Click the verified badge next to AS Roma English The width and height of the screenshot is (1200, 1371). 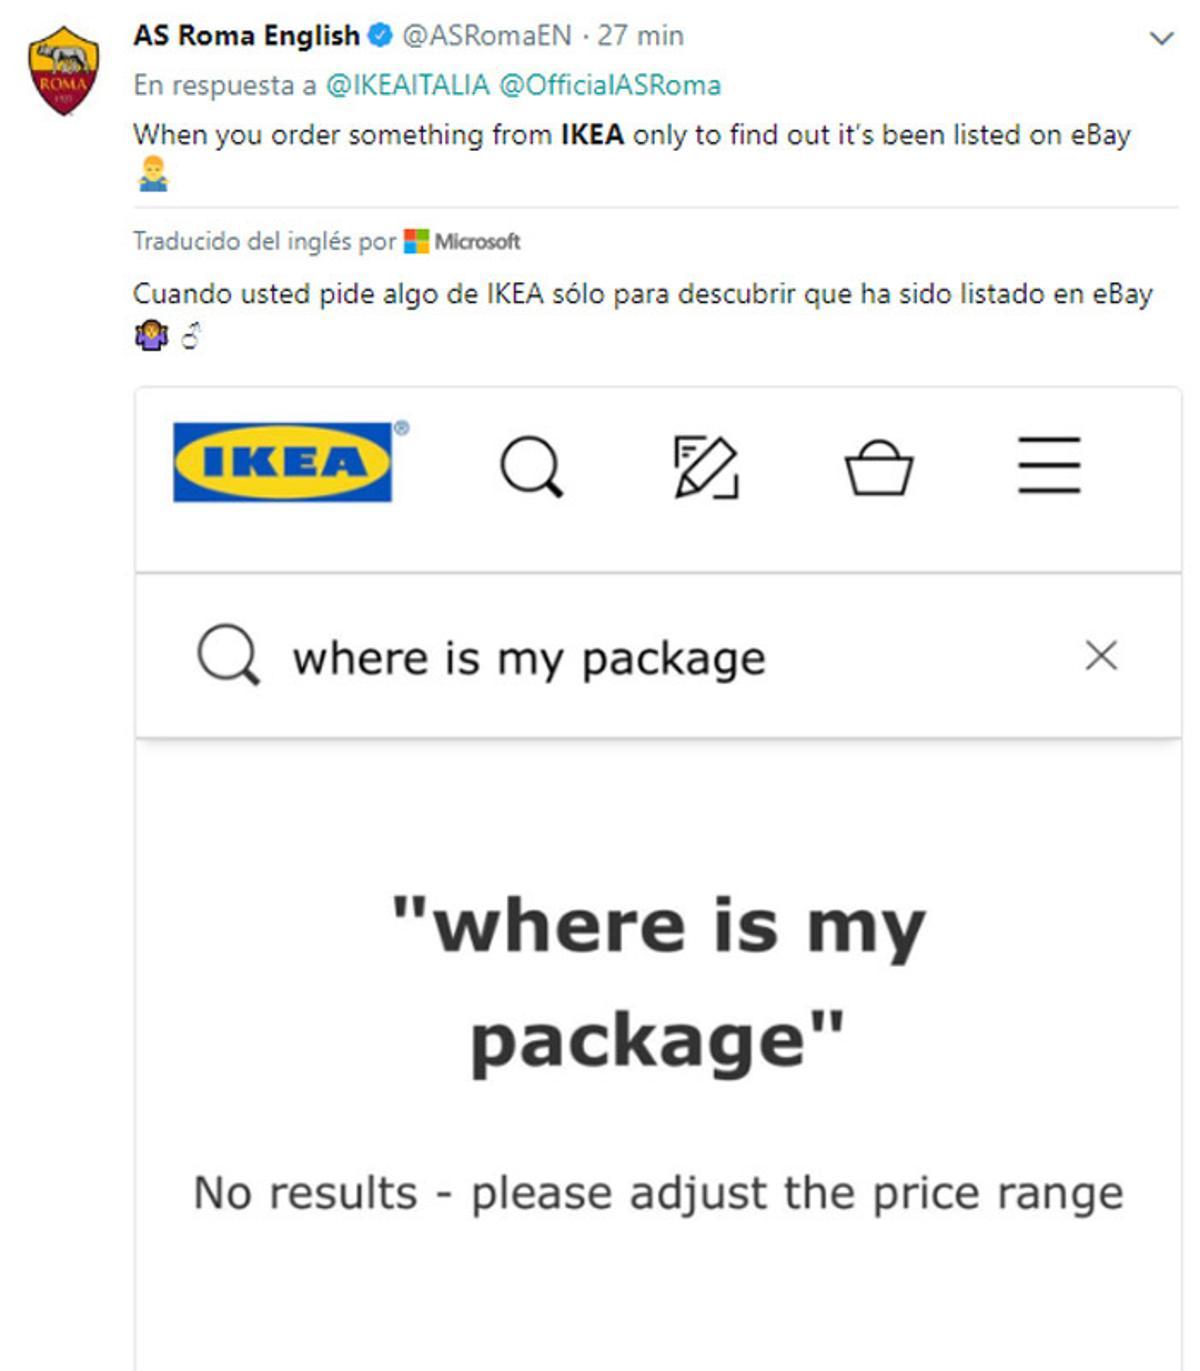click(379, 33)
